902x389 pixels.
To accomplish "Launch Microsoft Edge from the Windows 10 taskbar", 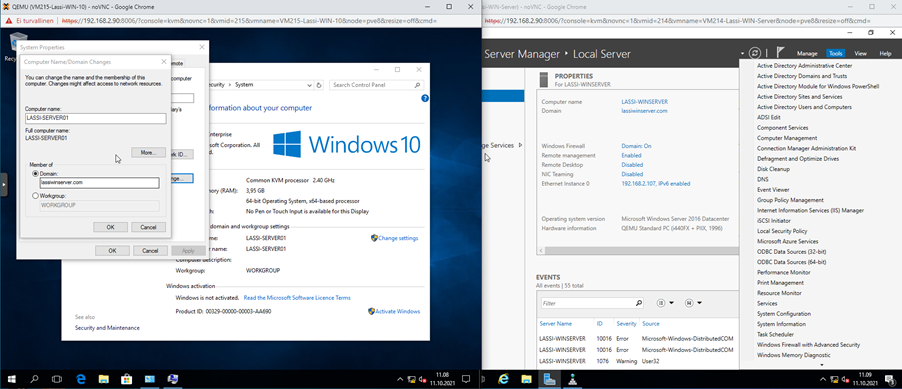I will point(81,379).
